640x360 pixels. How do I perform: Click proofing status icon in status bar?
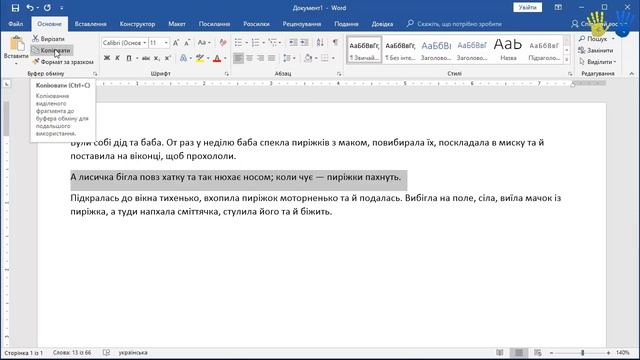(x=106, y=353)
